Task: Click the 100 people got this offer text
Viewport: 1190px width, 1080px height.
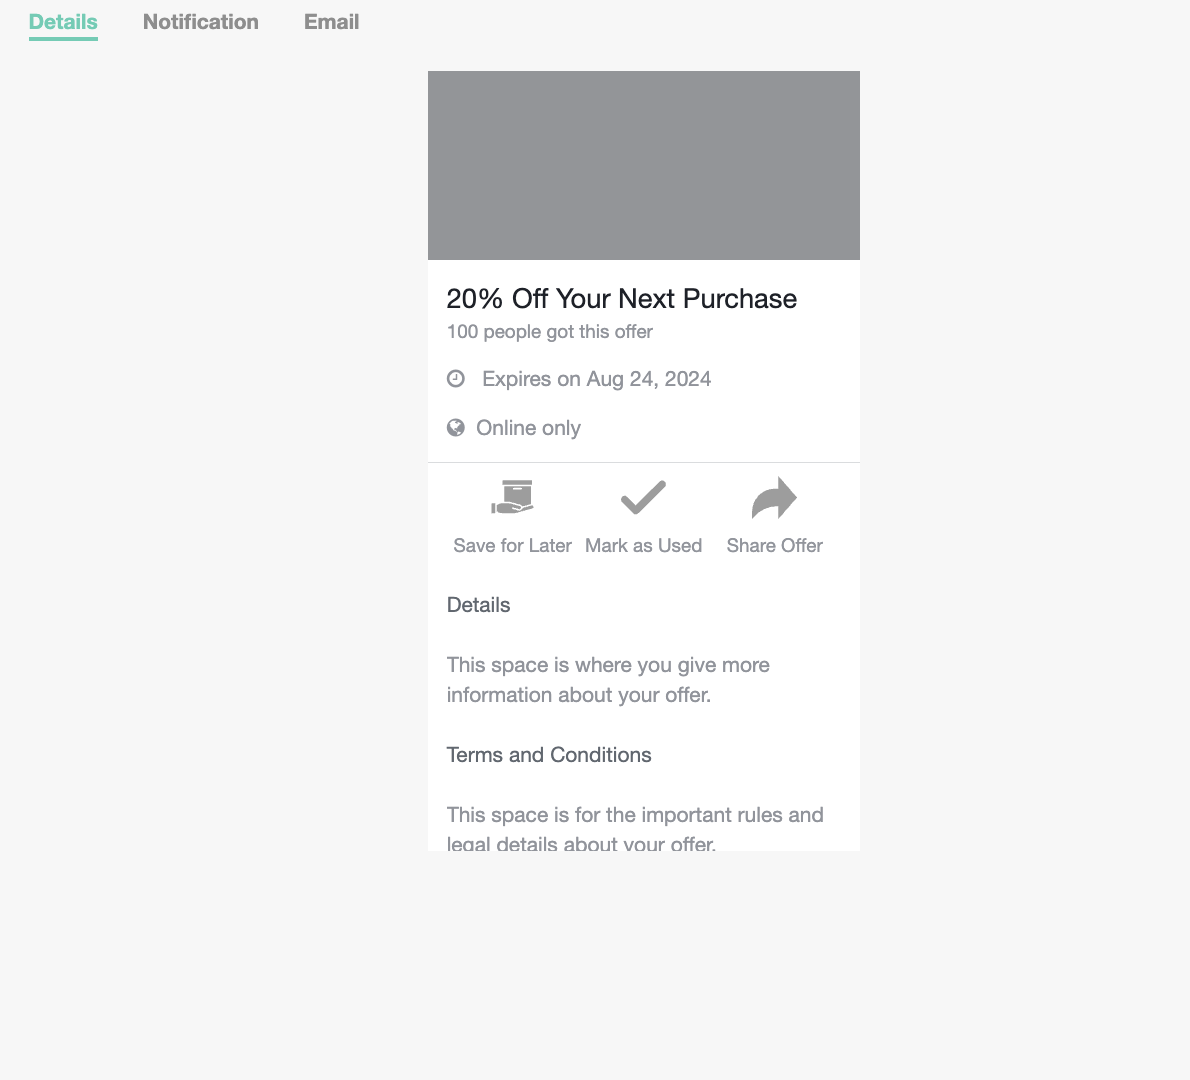Action: pyautogui.click(x=549, y=331)
